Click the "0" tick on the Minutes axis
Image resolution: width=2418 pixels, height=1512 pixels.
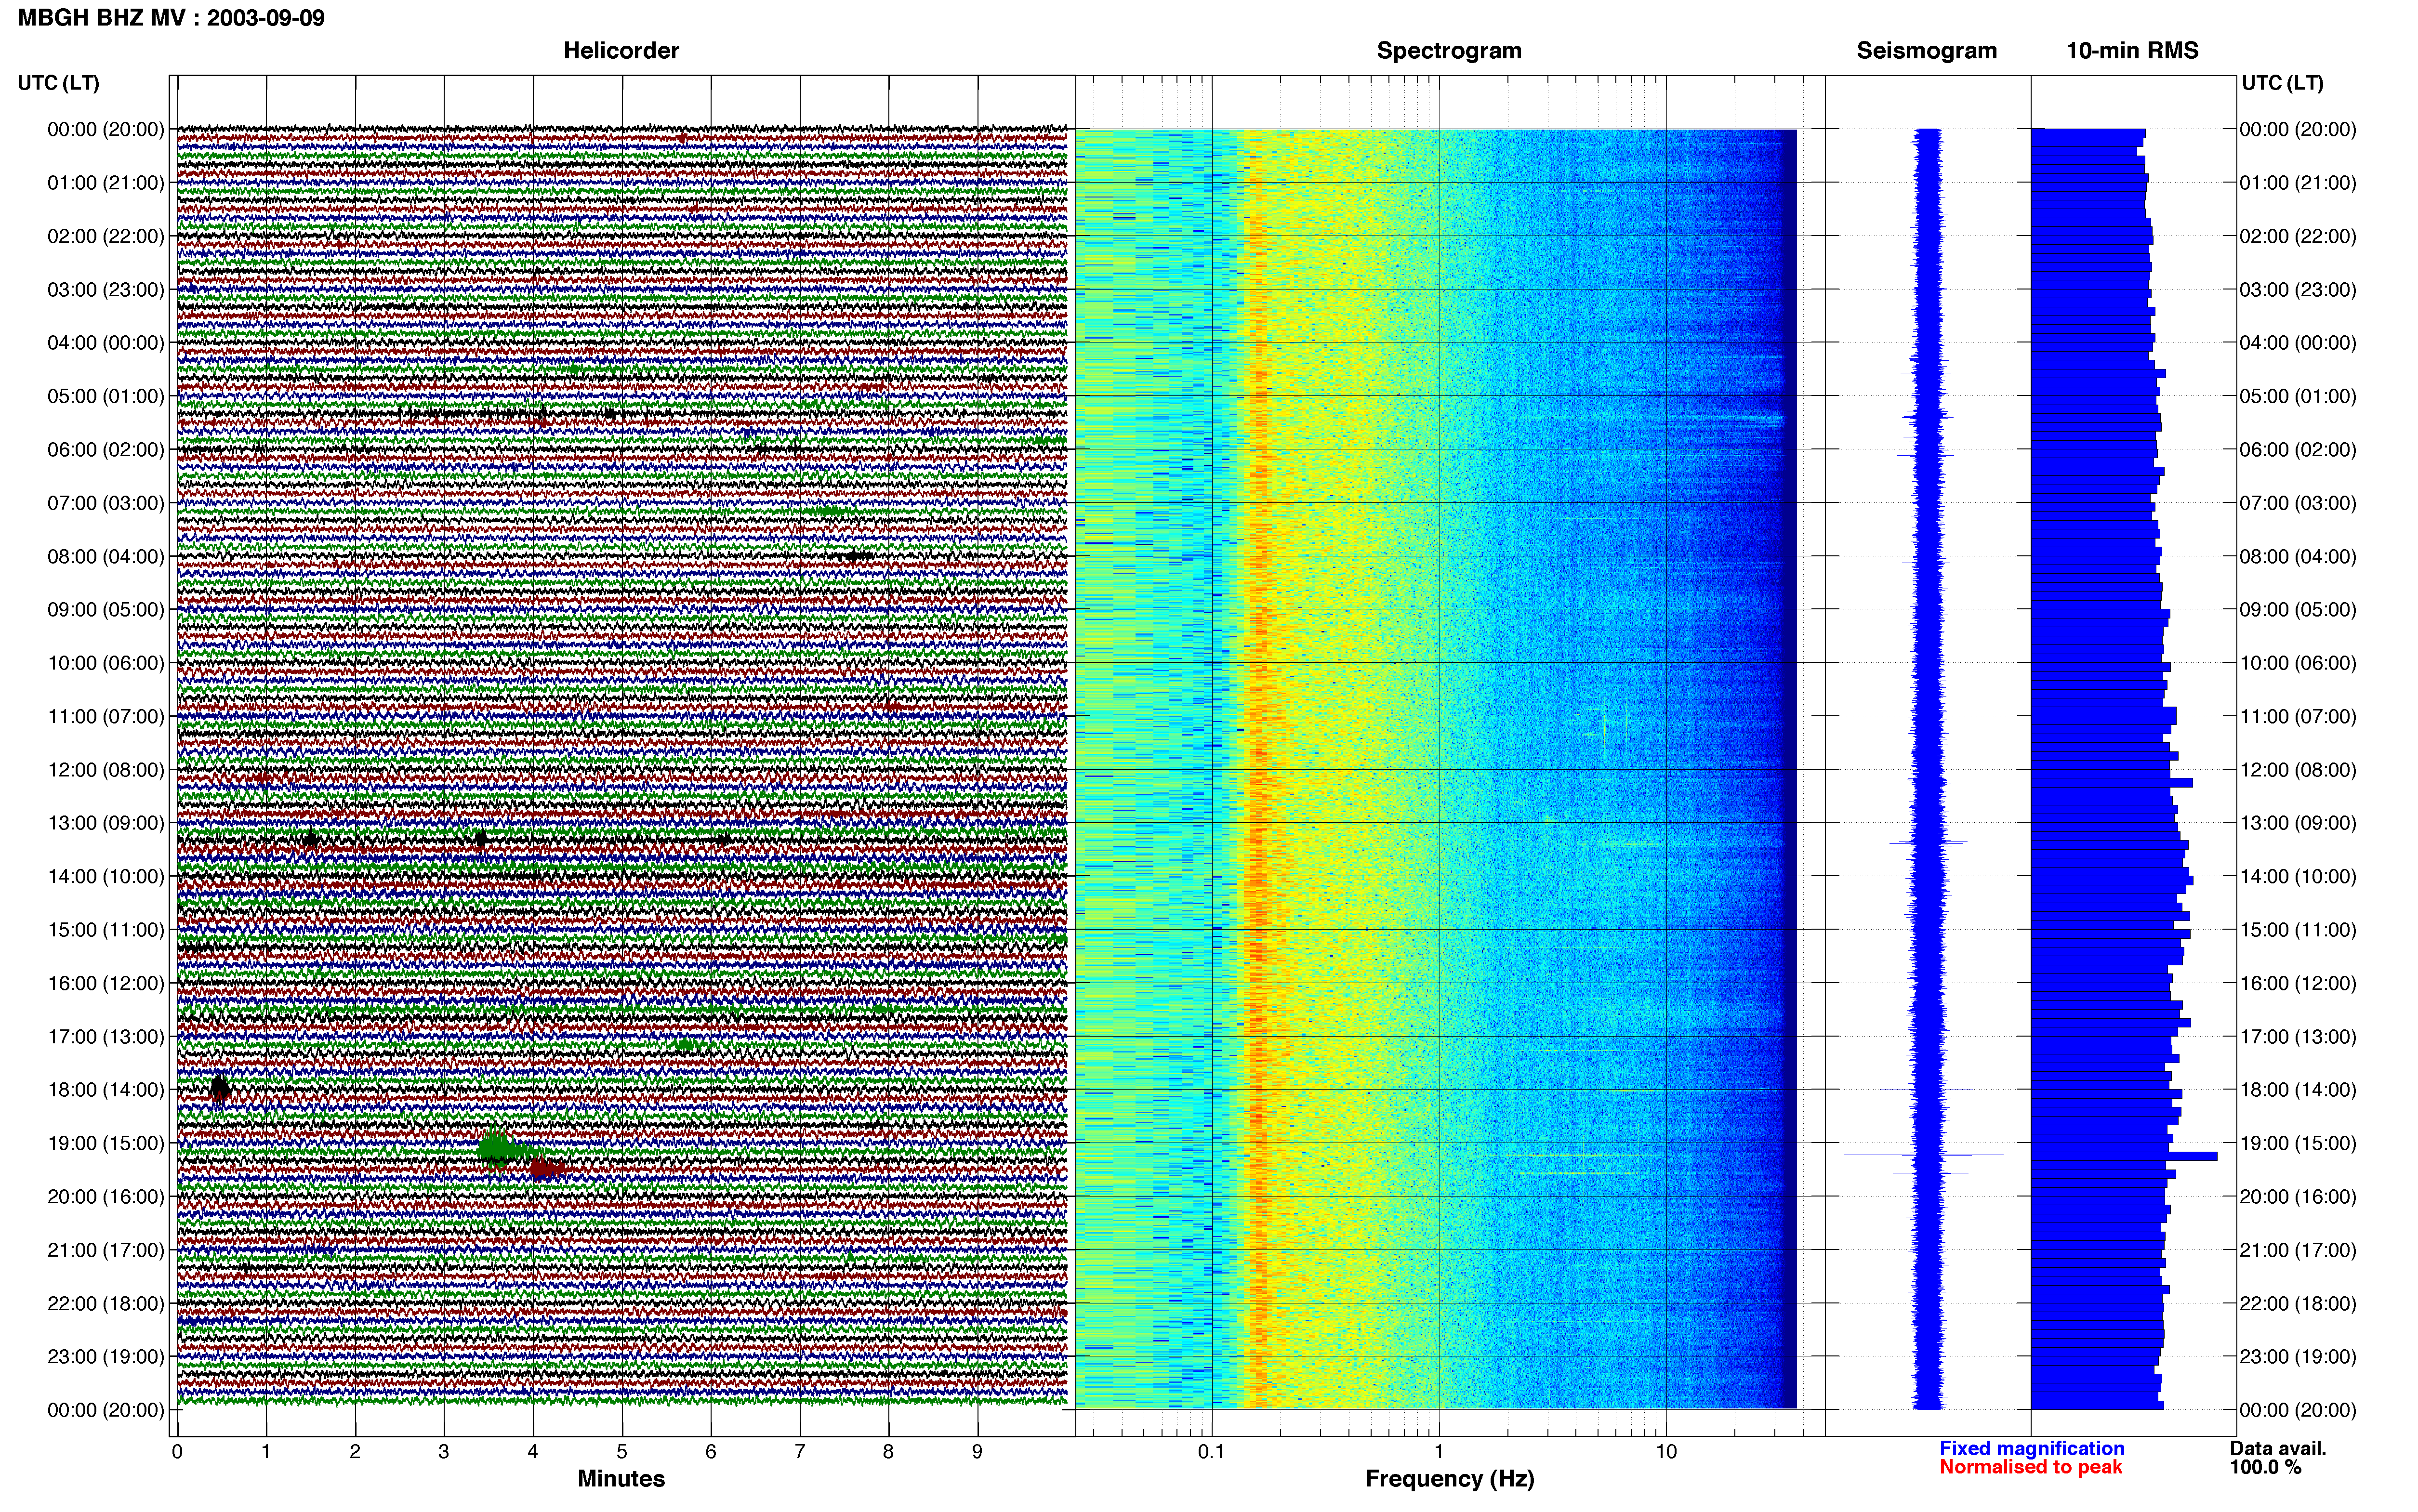coord(177,1452)
